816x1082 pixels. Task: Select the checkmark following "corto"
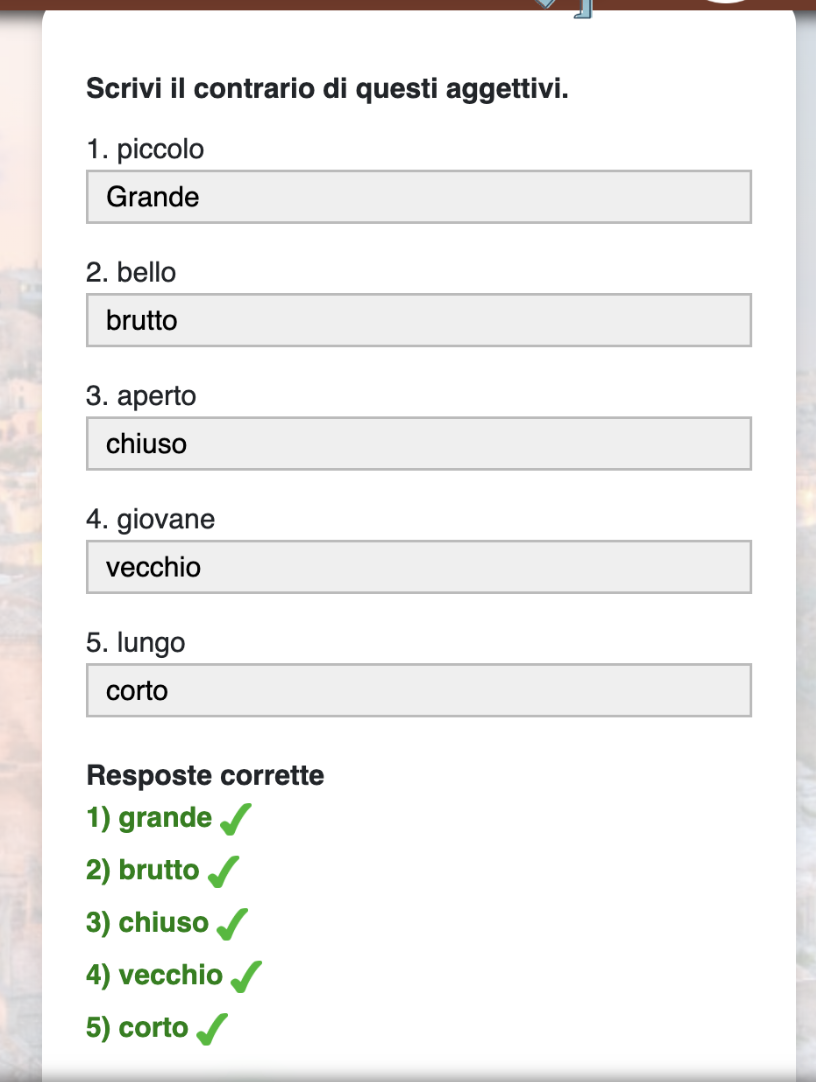coord(212,1028)
